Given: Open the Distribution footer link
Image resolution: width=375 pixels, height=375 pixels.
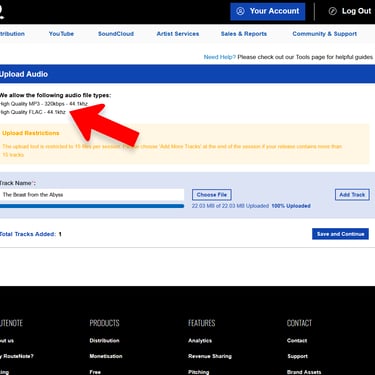Looking at the screenshot, I should click(x=104, y=341).
